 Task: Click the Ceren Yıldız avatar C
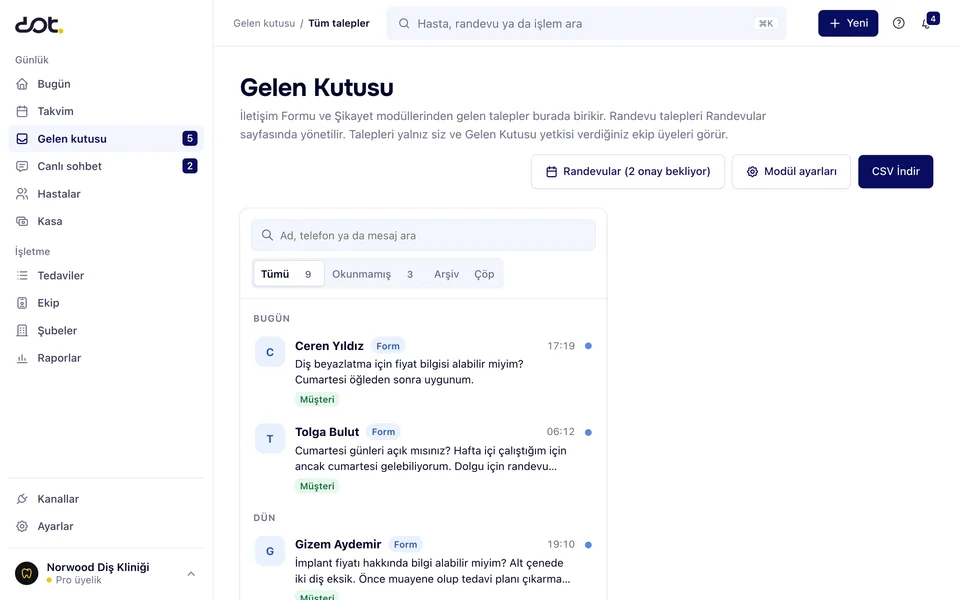point(270,352)
